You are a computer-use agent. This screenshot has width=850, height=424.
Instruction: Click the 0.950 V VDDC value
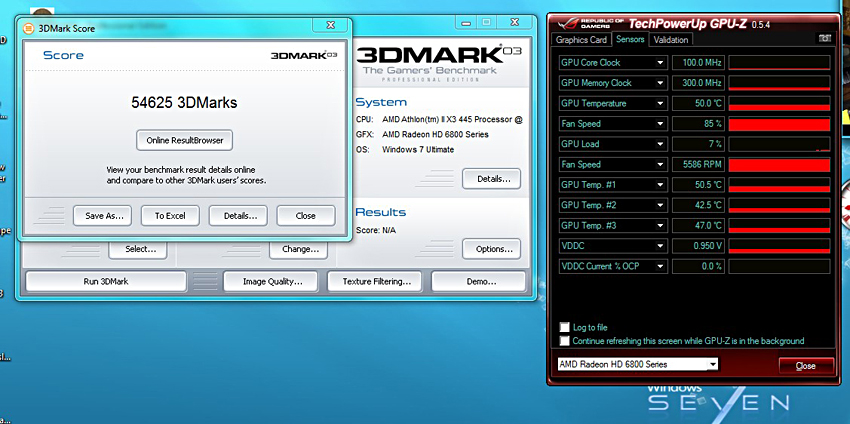coord(698,246)
